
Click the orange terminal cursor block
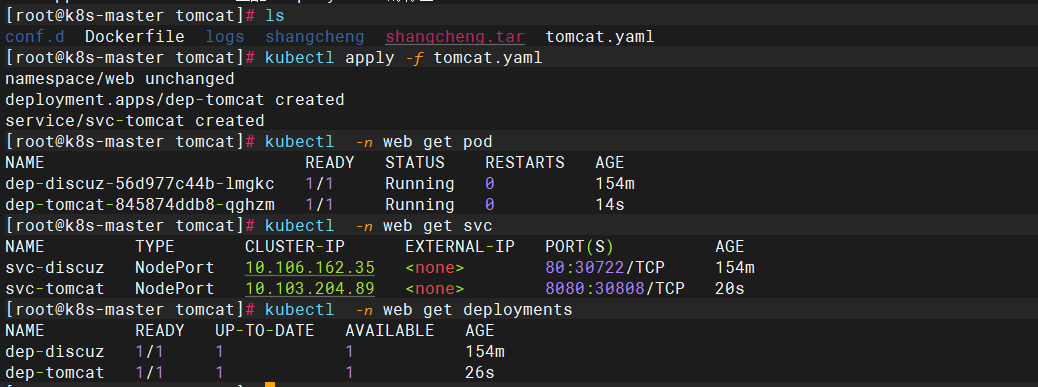tap(269, 384)
